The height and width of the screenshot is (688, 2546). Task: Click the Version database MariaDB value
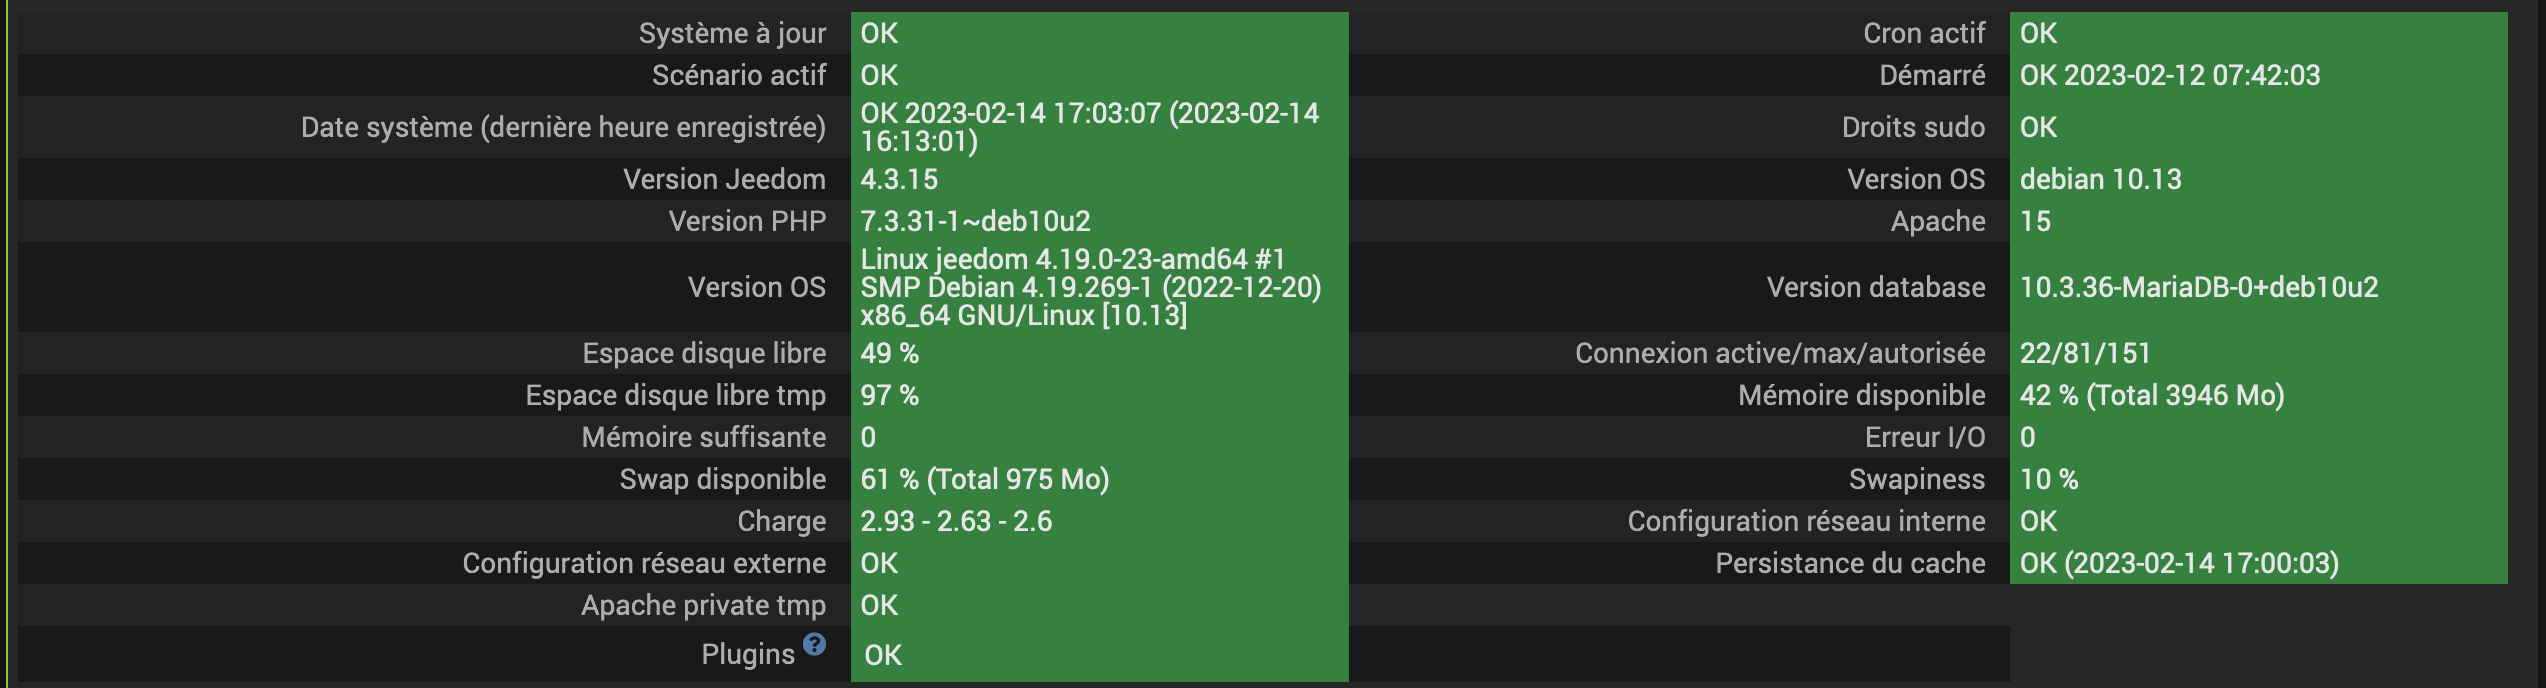pos(2198,287)
